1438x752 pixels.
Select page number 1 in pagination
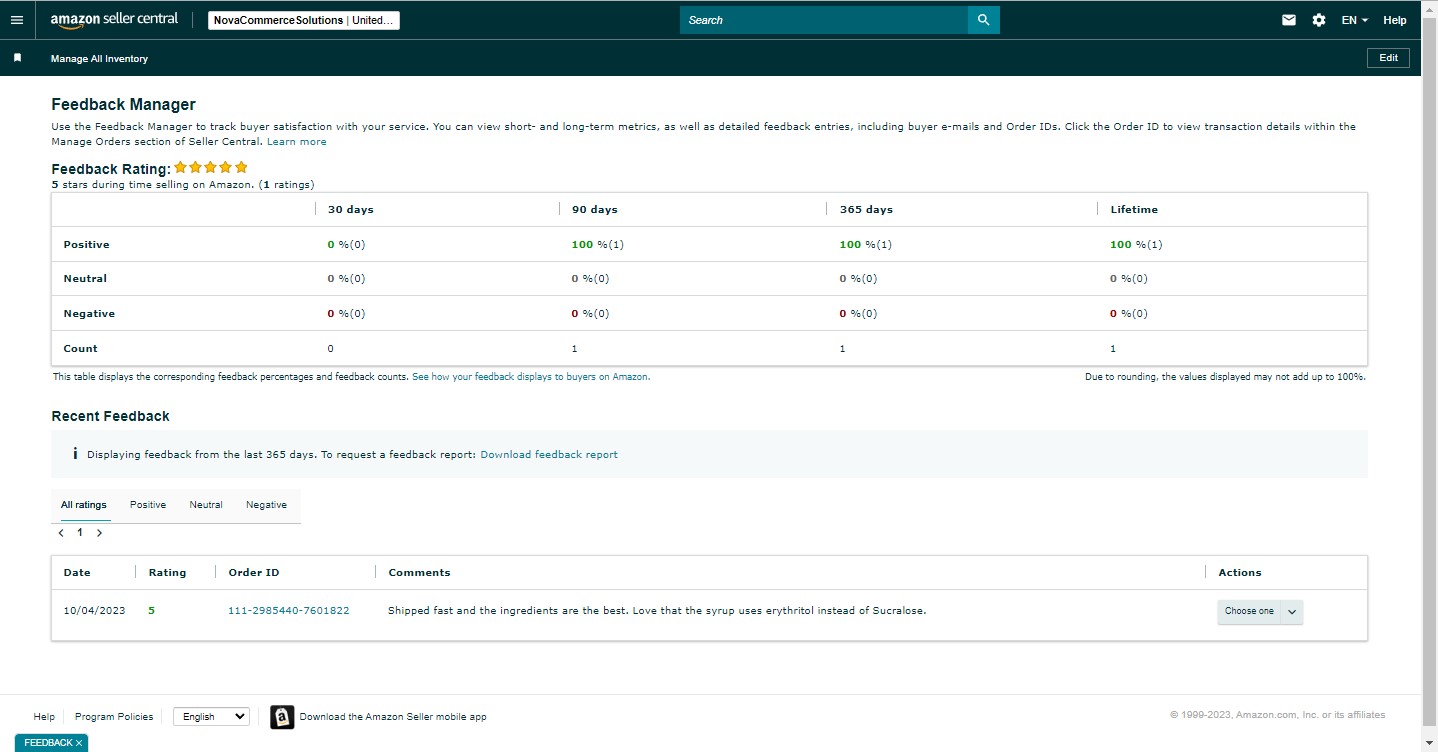coord(80,533)
